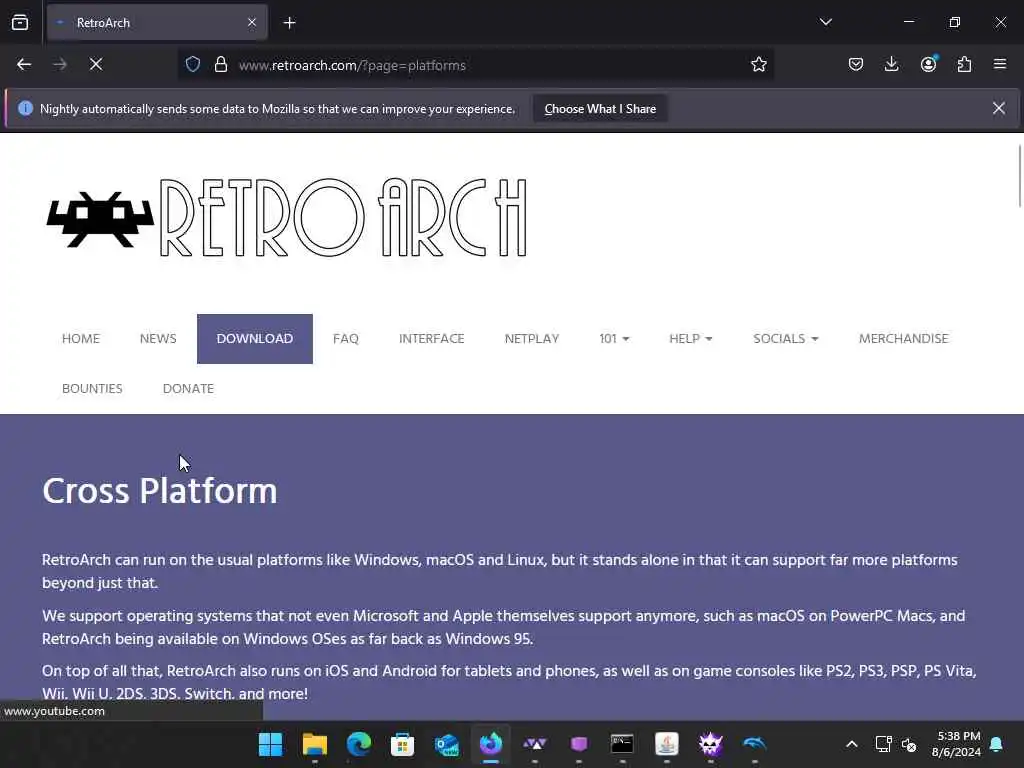1024x768 pixels.
Task: Open the tracking protection shield icon
Action: pyautogui.click(x=193, y=65)
